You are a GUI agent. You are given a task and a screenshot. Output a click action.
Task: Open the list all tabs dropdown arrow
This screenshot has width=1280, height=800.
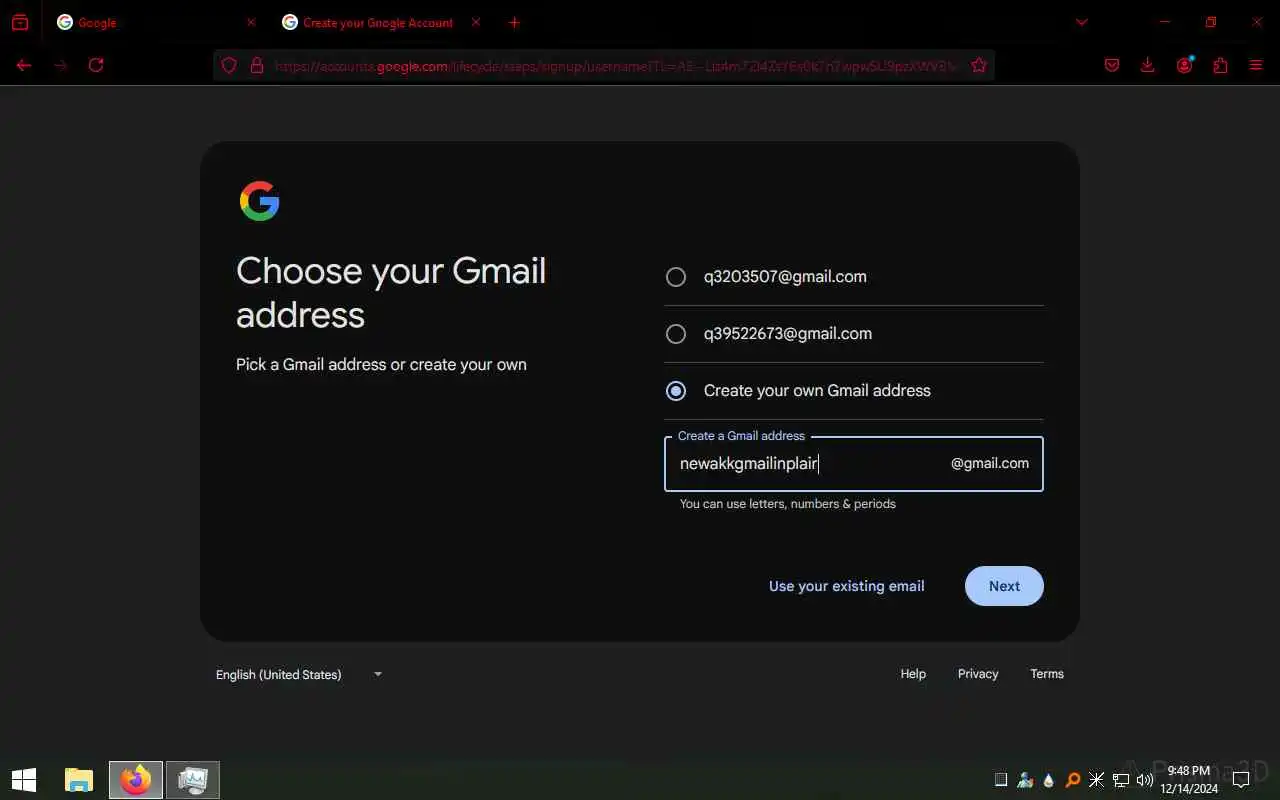[x=1081, y=22]
